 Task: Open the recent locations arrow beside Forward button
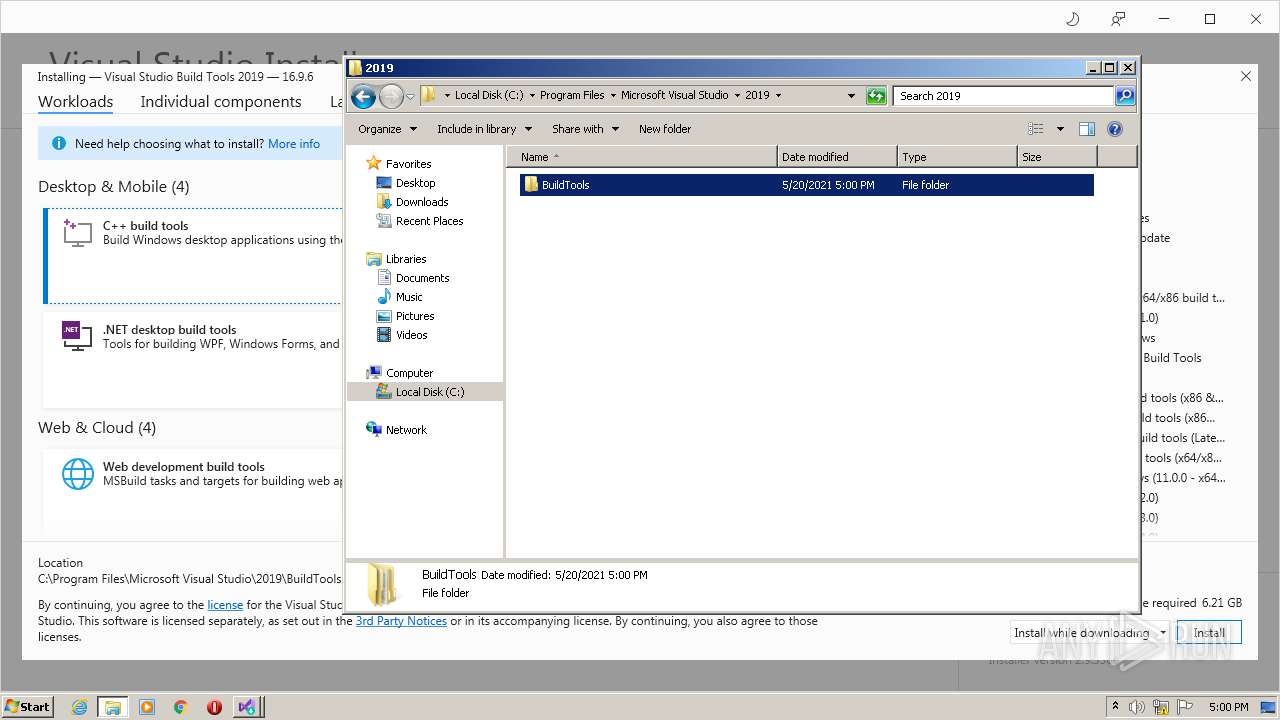click(410, 96)
